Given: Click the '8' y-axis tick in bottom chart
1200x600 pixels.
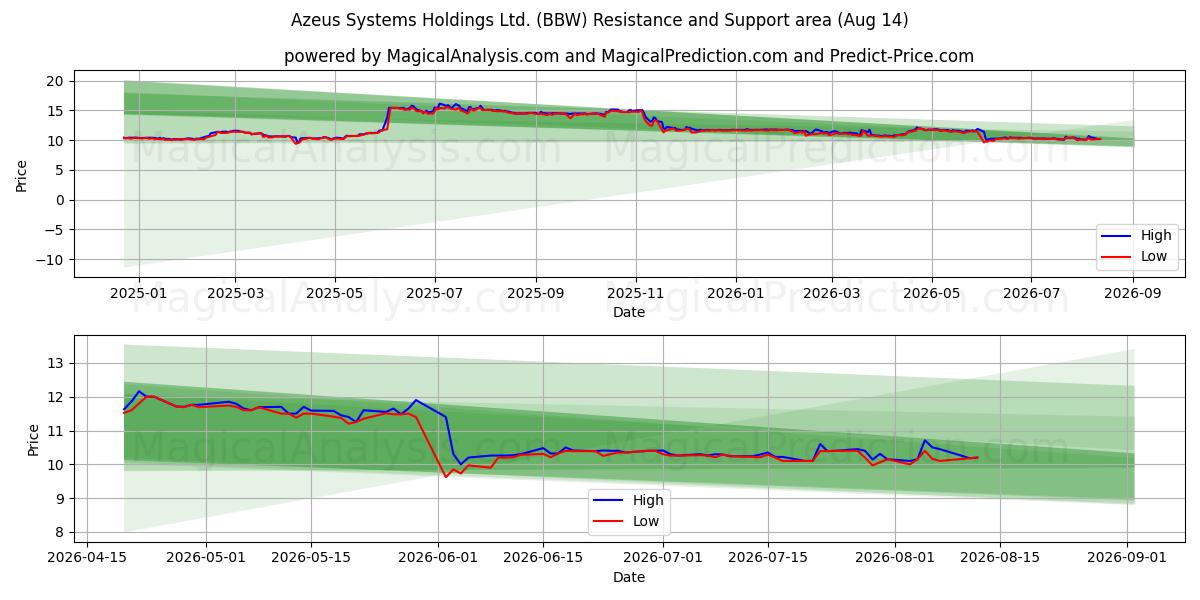Looking at the screenshot, I should (59, 532).
